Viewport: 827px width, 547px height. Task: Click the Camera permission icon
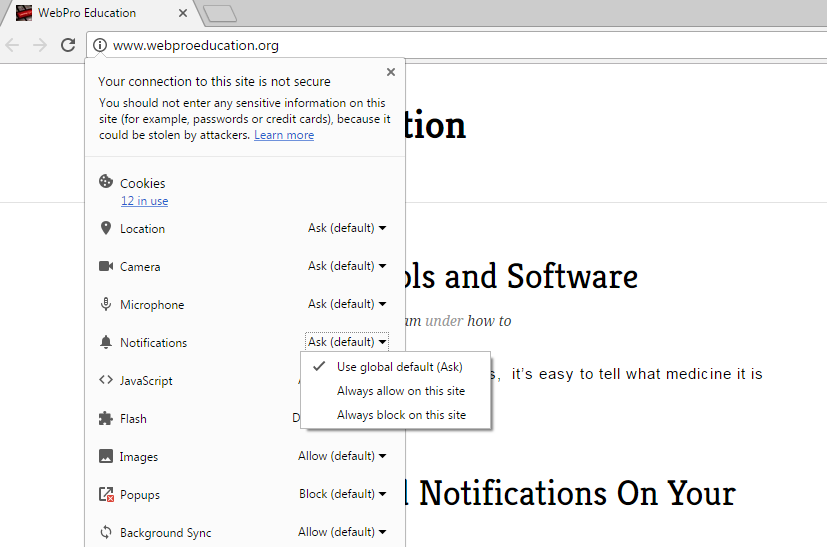click(106, 266)
